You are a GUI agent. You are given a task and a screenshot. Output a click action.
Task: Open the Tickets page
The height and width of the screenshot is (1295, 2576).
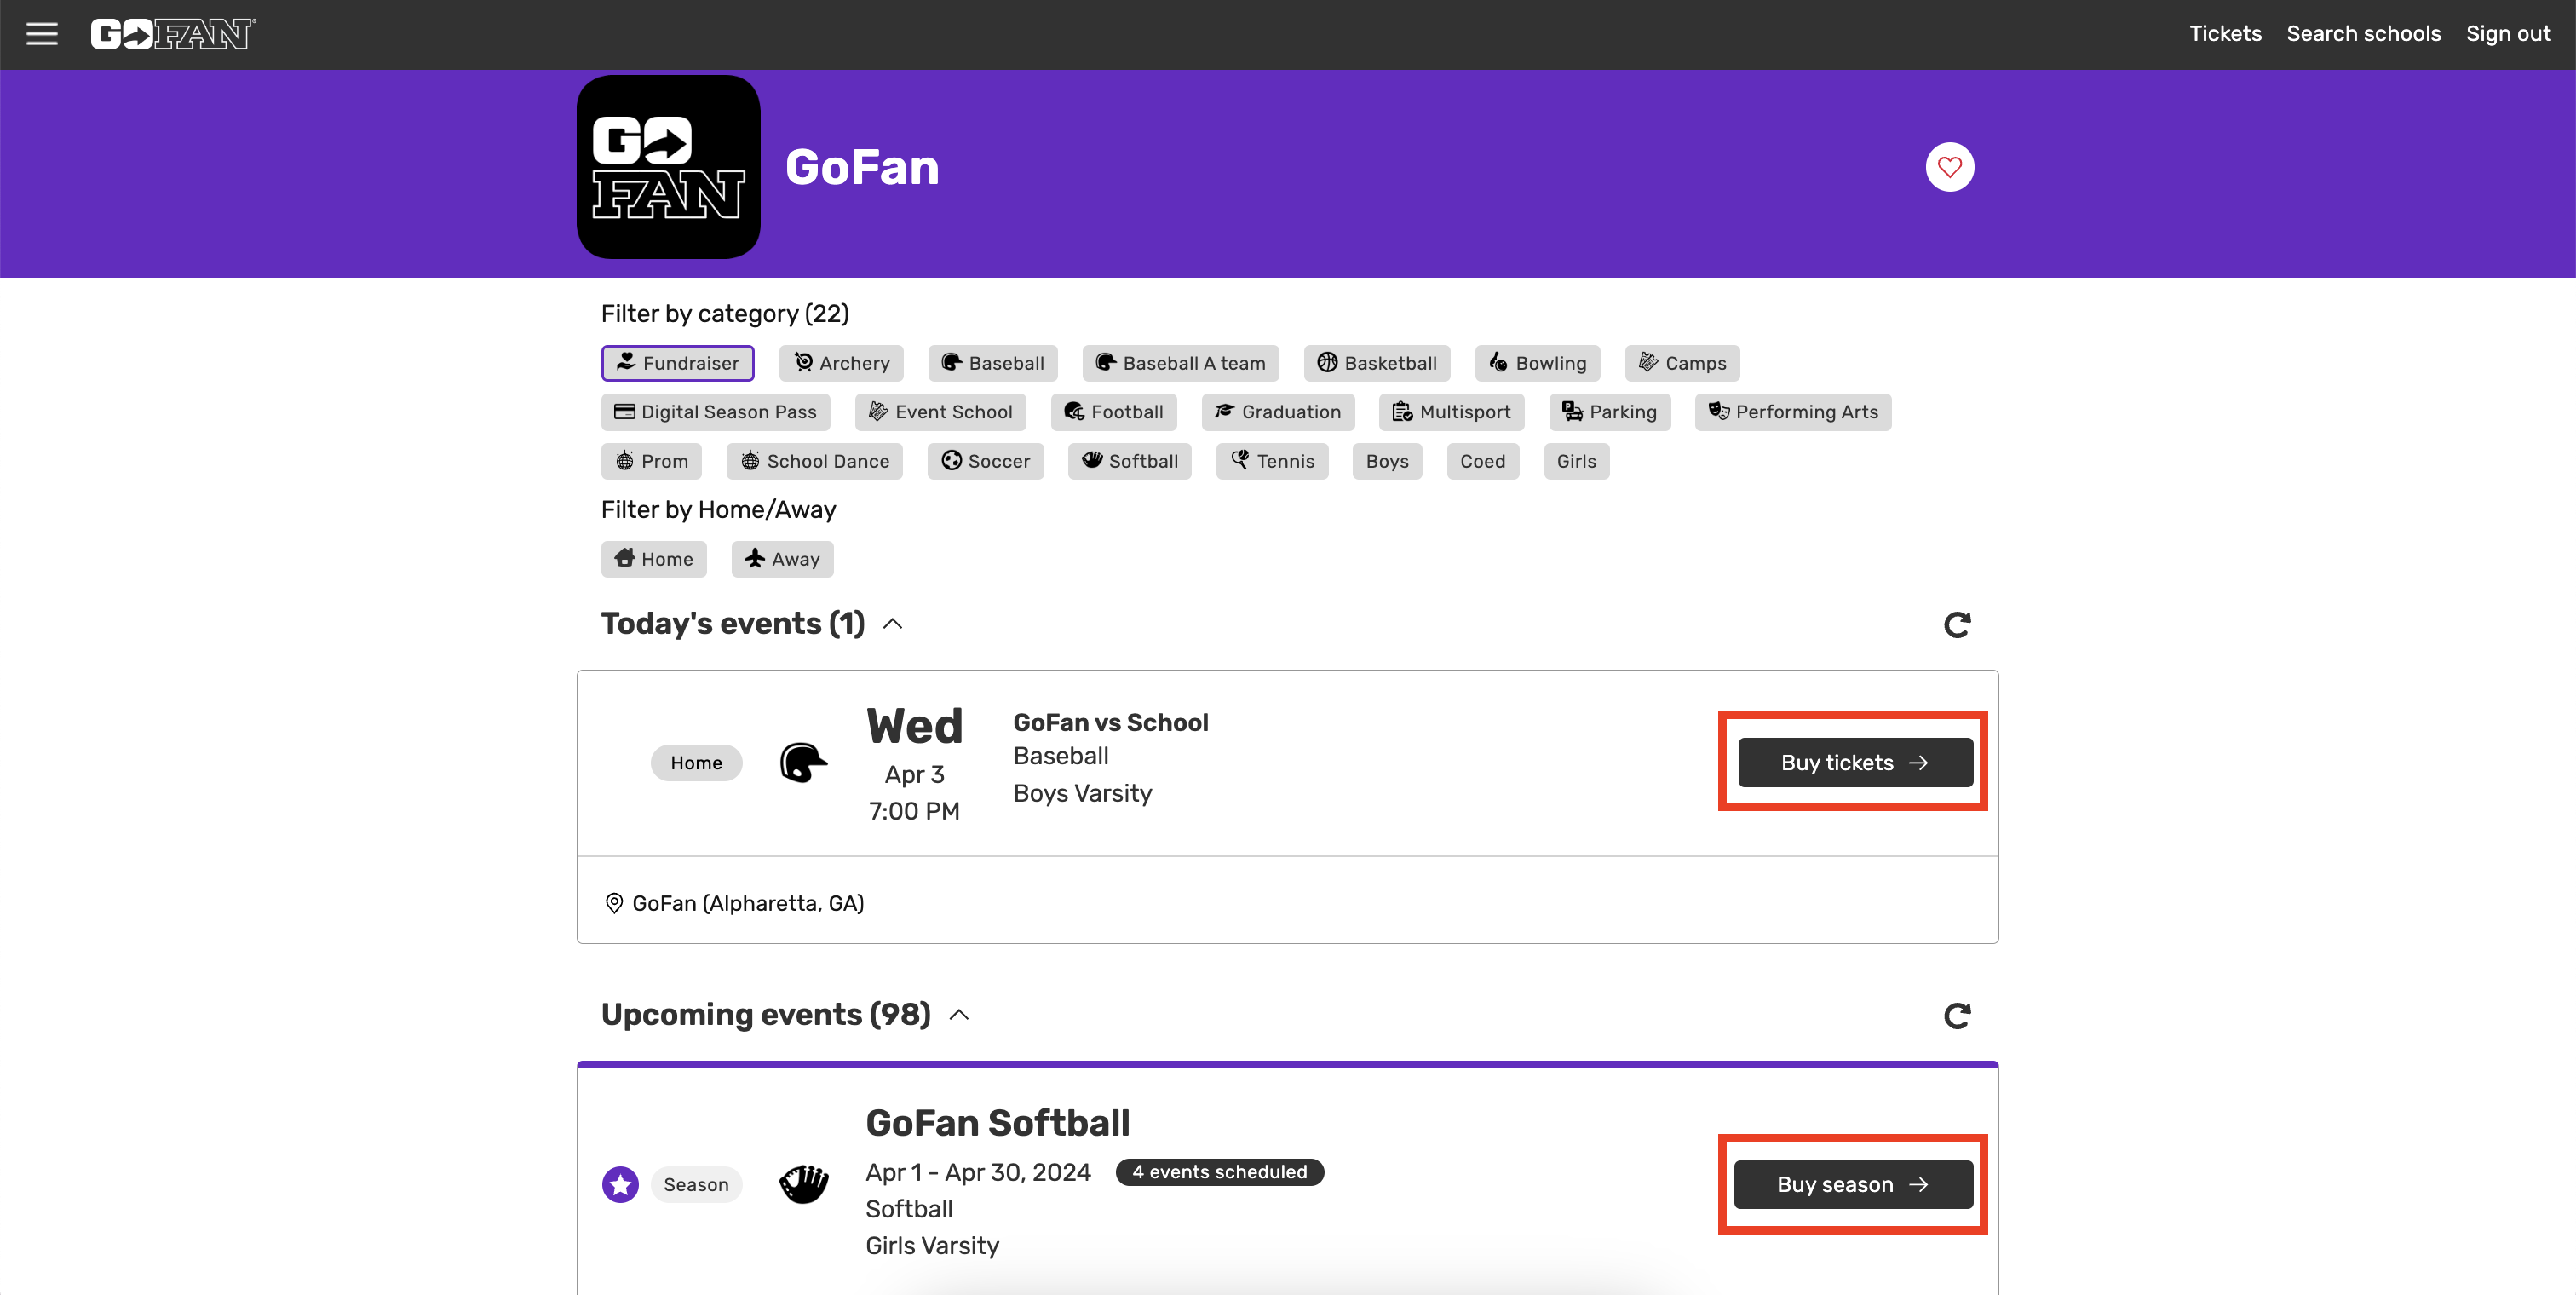pyautogui.click(x=2225, y=33)
